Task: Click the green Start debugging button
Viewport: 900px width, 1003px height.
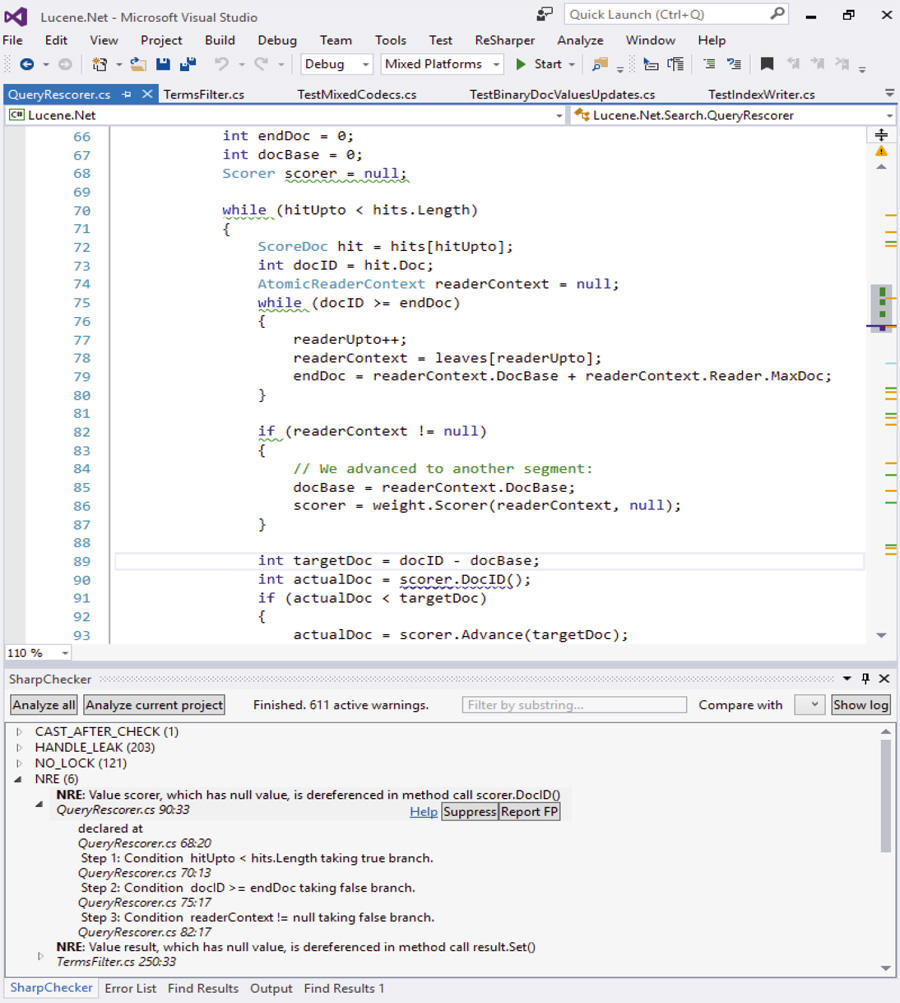Action: click(521, 64)
